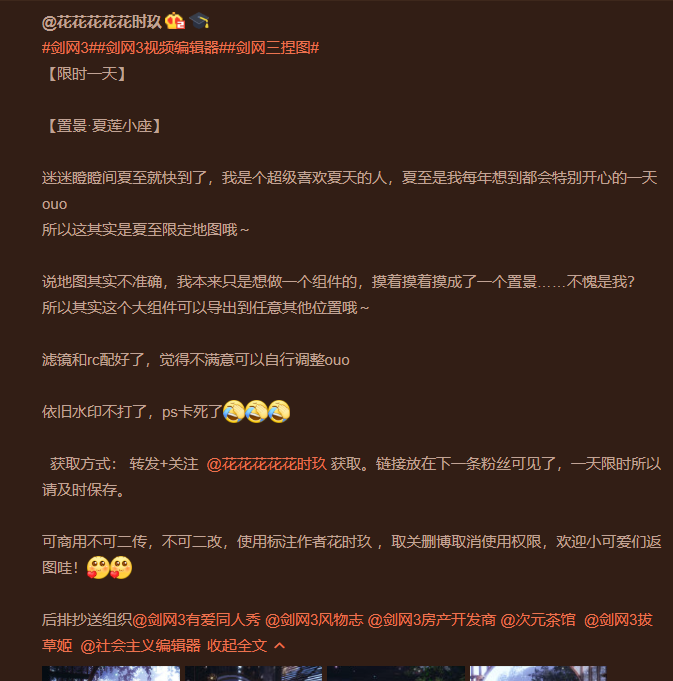Screen dimensions: 673x681
Task: Open the @次元茶馆 mention
Action: tap(538, 620)
